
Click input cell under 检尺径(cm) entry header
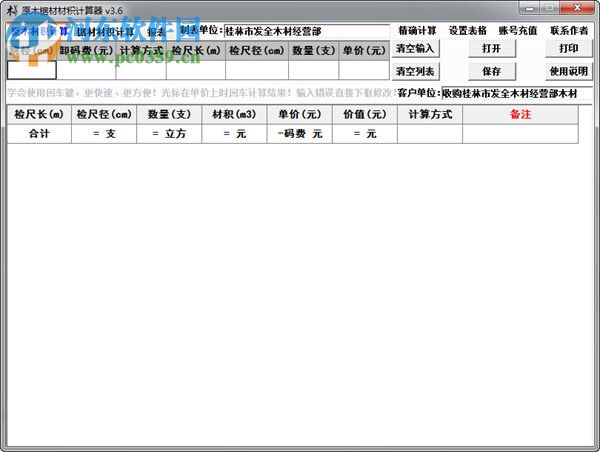tap(257, 70)
